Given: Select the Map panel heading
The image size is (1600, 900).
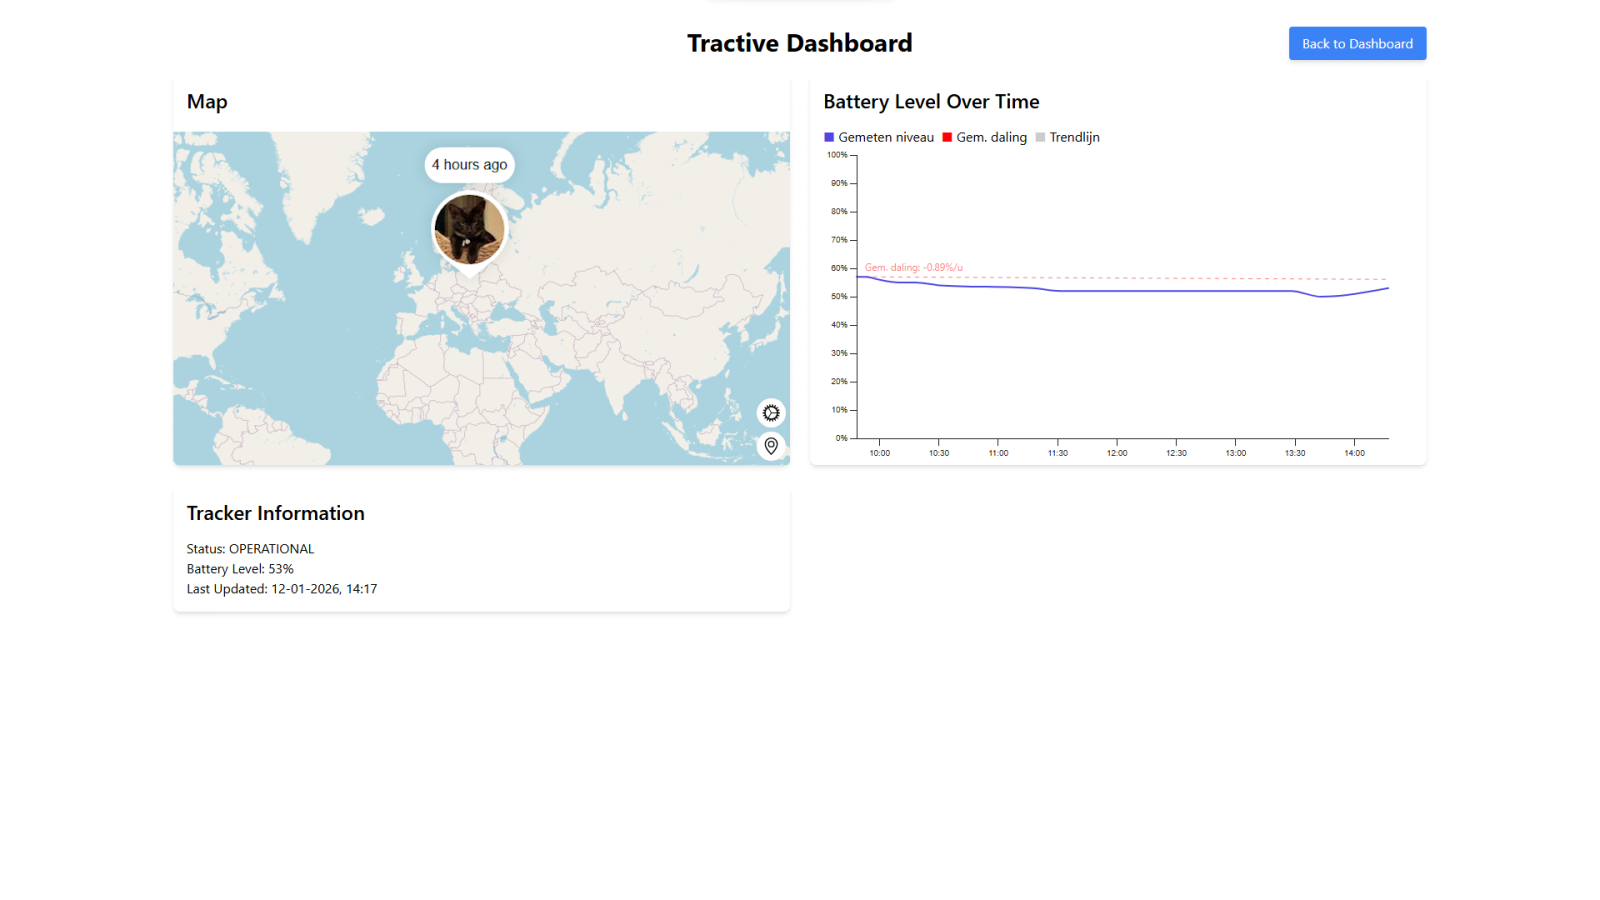Looking at the screenshot, I should pos(207,101).
